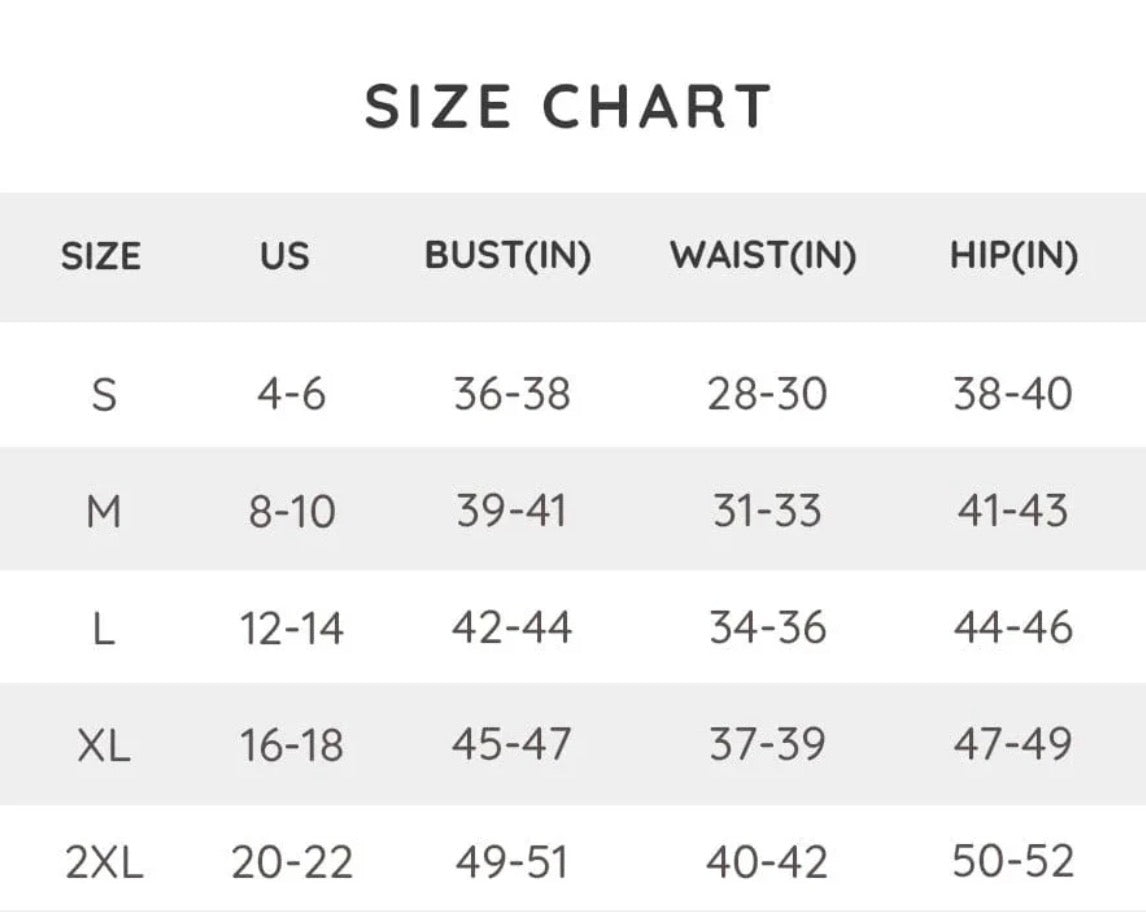
Task: Click the 45-47 bust cell
Action: (511, 745)
